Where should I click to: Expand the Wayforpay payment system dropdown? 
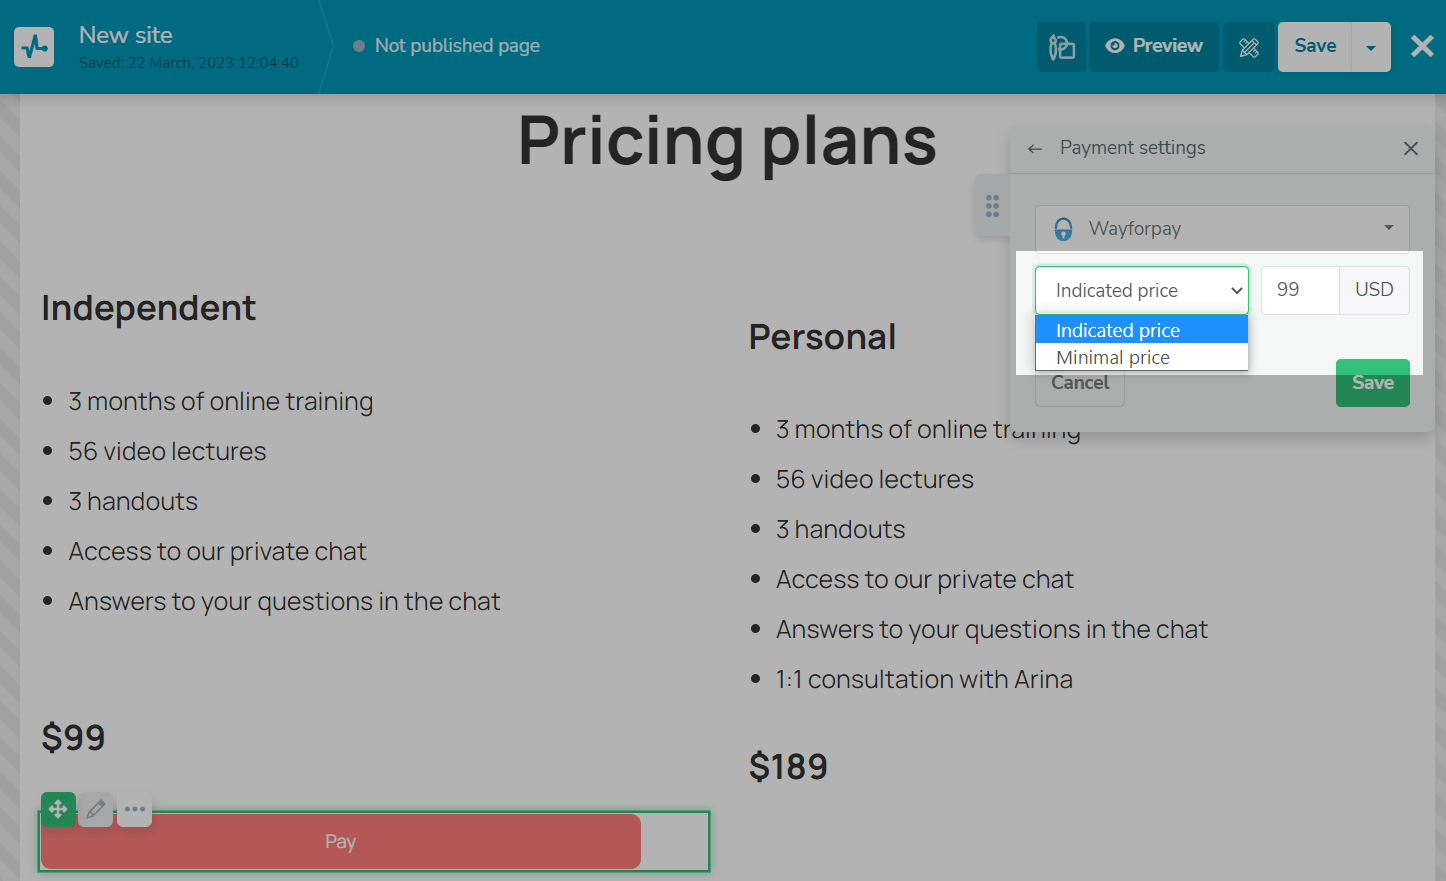pos(1222,229)
